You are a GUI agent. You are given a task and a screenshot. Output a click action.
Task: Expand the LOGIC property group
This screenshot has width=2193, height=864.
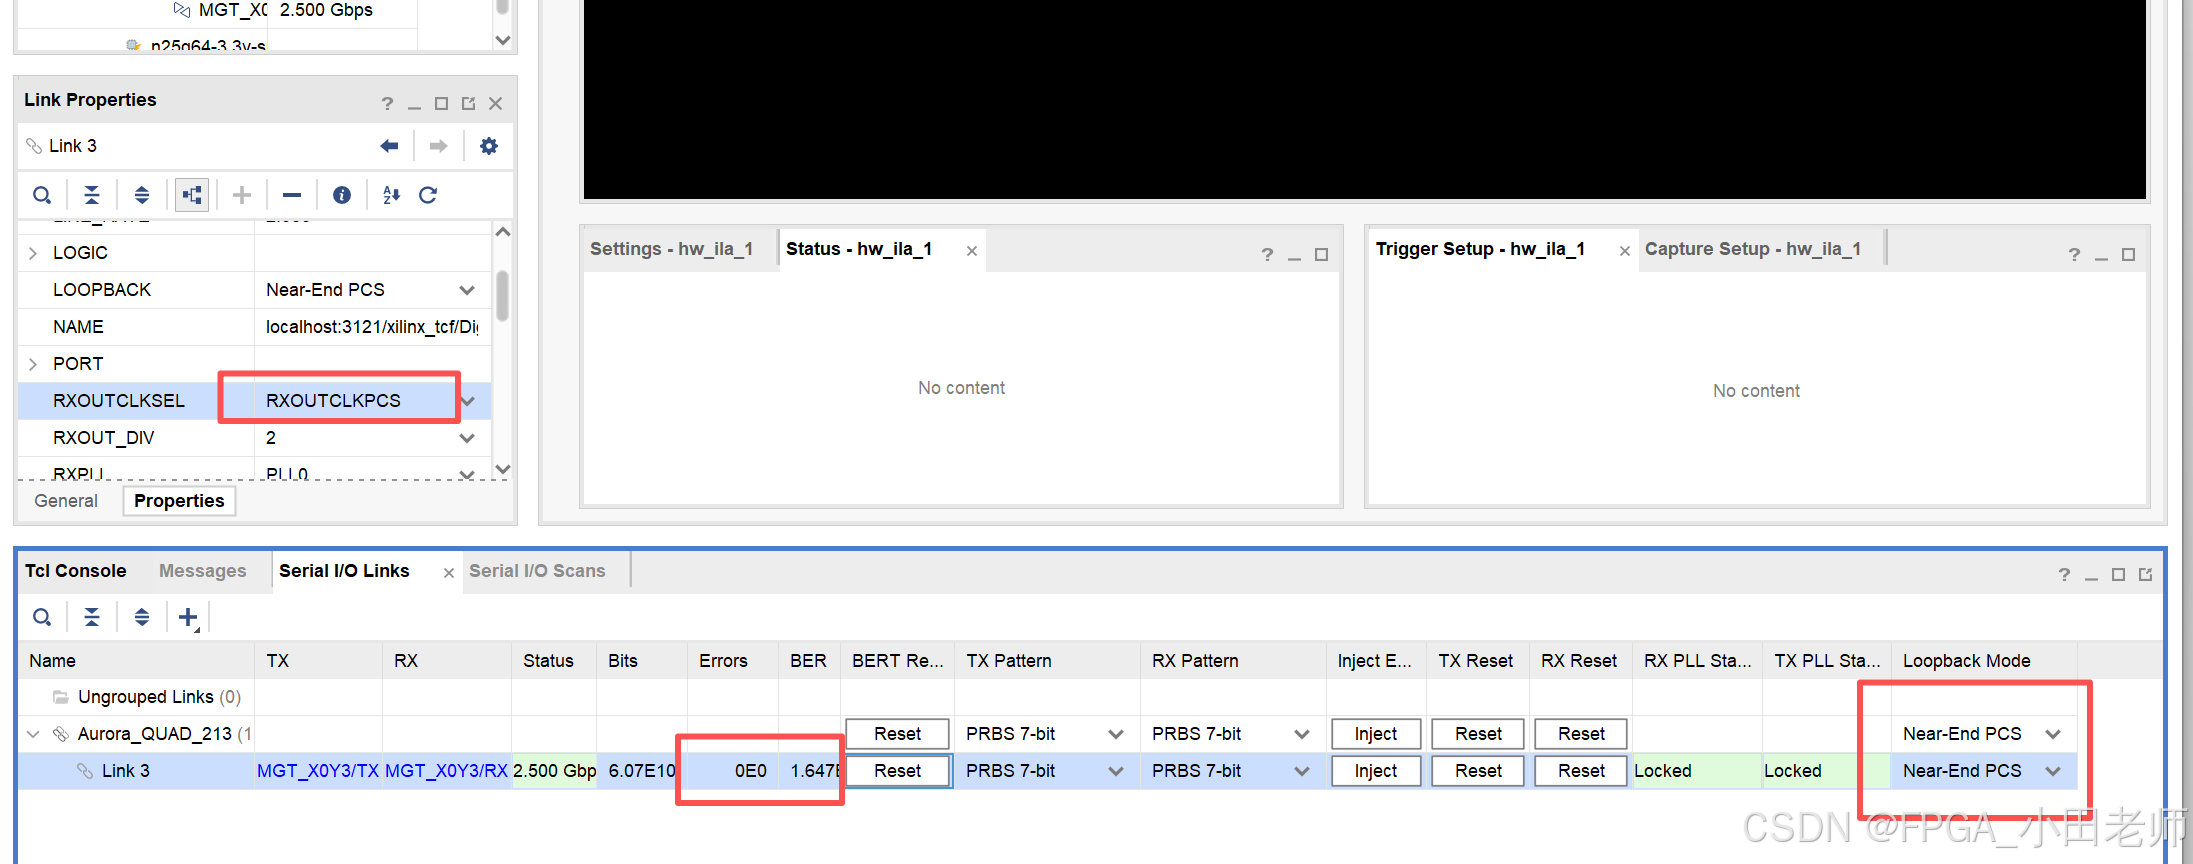(x=33, y=253)
